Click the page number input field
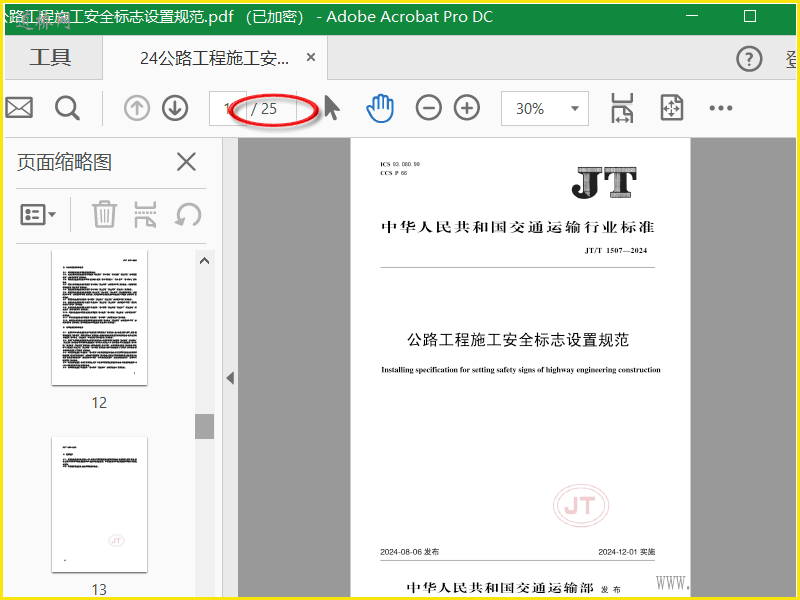800x600 pixels. click(x=228, y=108)
